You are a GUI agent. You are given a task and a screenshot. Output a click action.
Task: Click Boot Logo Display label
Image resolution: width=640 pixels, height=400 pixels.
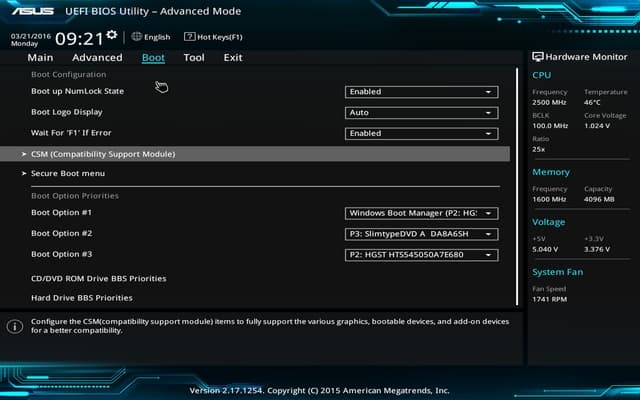pyautogui.click(x=67, y=112)
